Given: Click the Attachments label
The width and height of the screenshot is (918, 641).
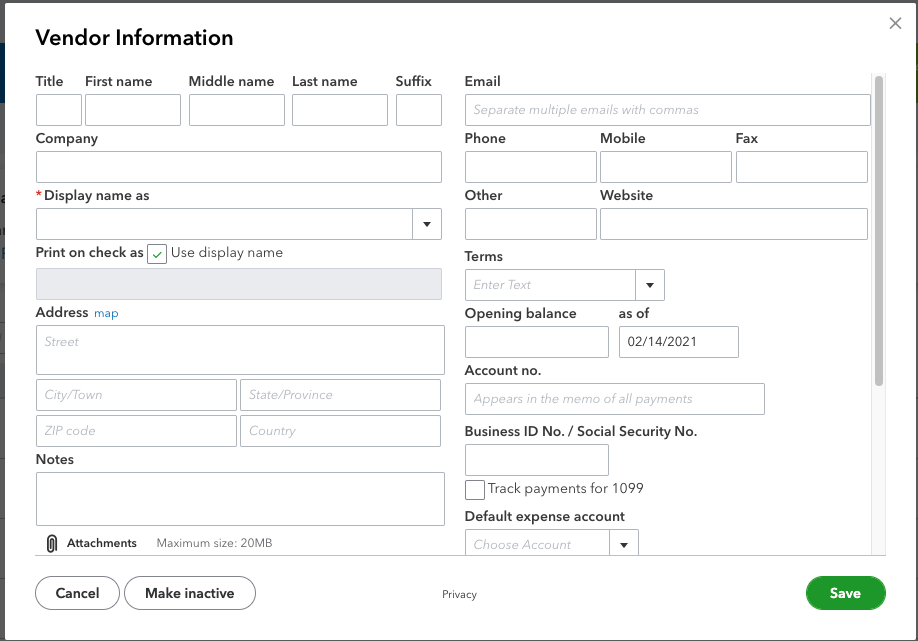Looking at the screenshot, I should click(x=101, y=543).
